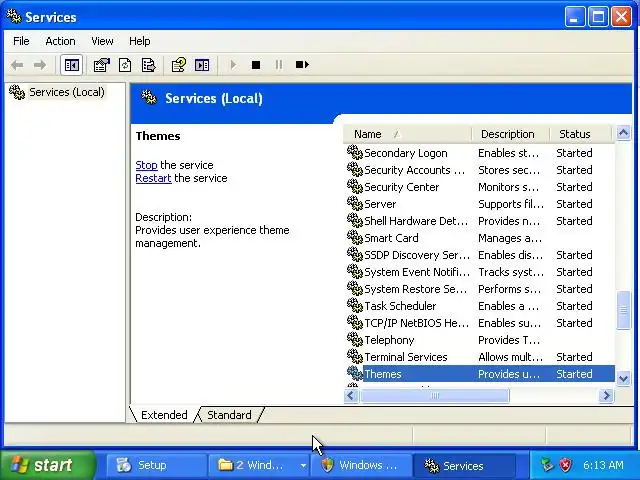The image size is (640, 480).
Task: Click the Start button on taskbar
Action: pos(47,465)
